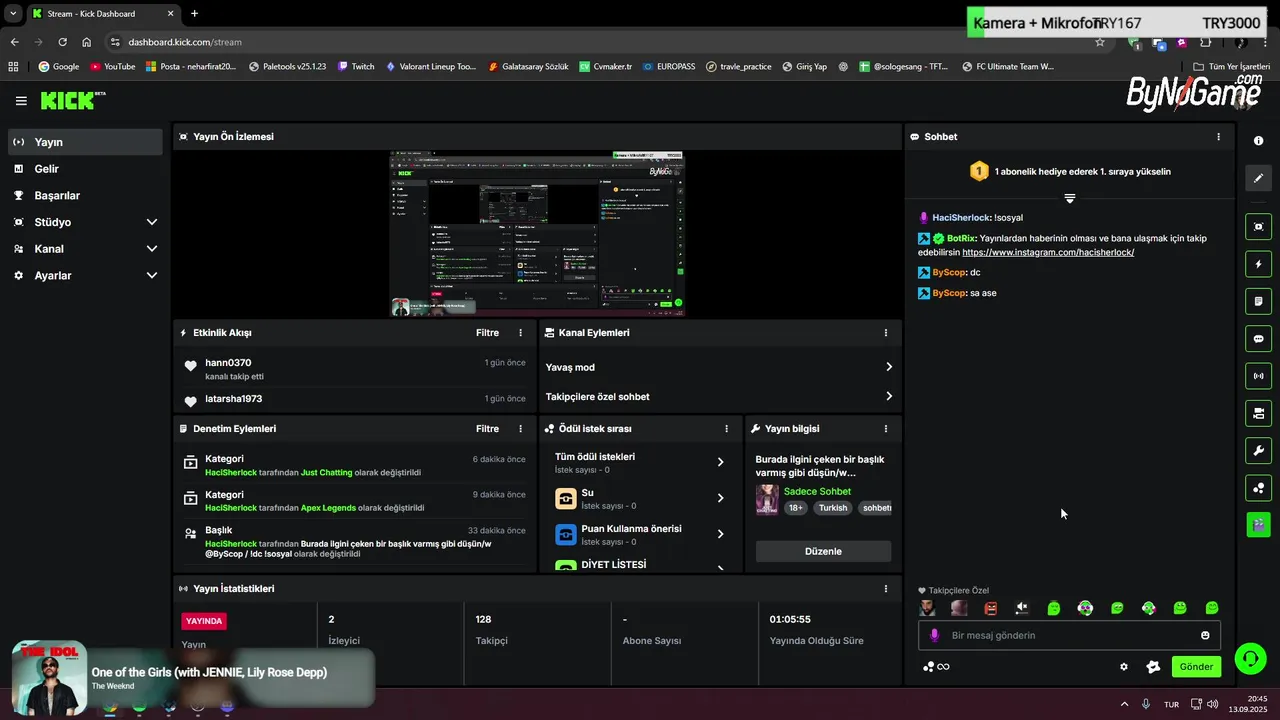The image size is (1280, 720).
Task: Click the taskbar volume icon
Action: [1212, 704]
